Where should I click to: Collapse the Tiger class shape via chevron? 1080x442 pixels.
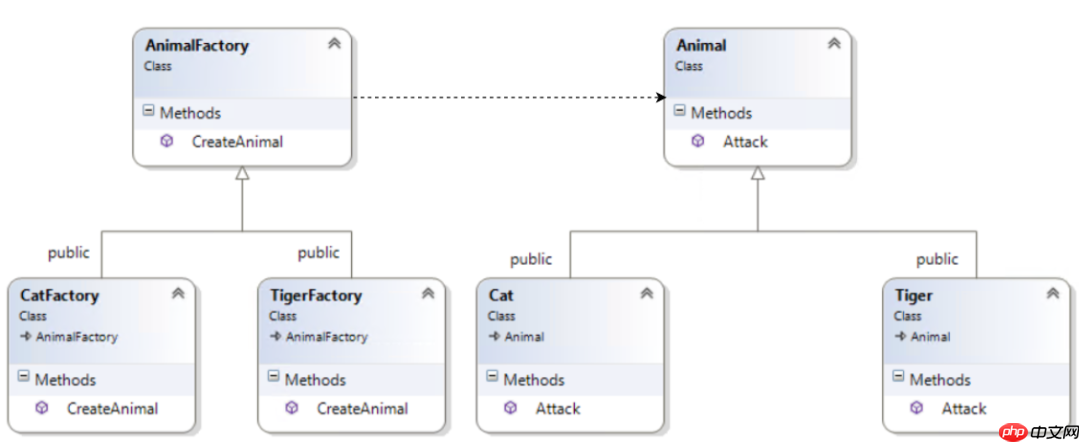(x=1052, y=294)
